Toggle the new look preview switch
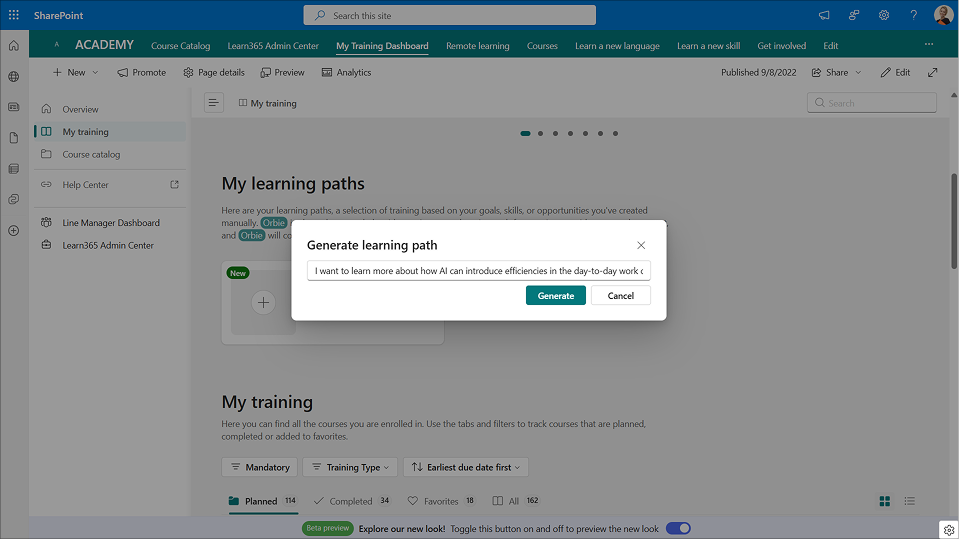The height and width of the screenshot is (539, 959). 678,528
